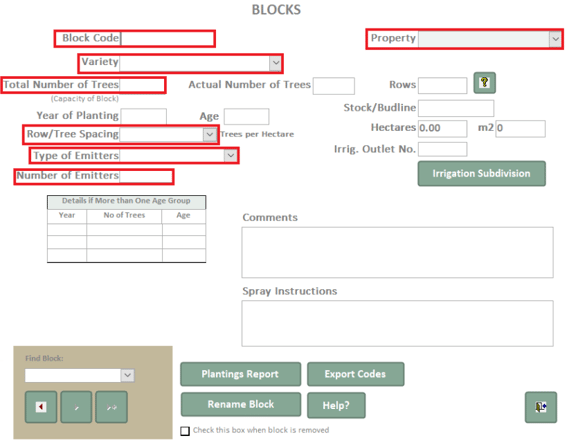Click the Comments text box

(x=397, y=253)
